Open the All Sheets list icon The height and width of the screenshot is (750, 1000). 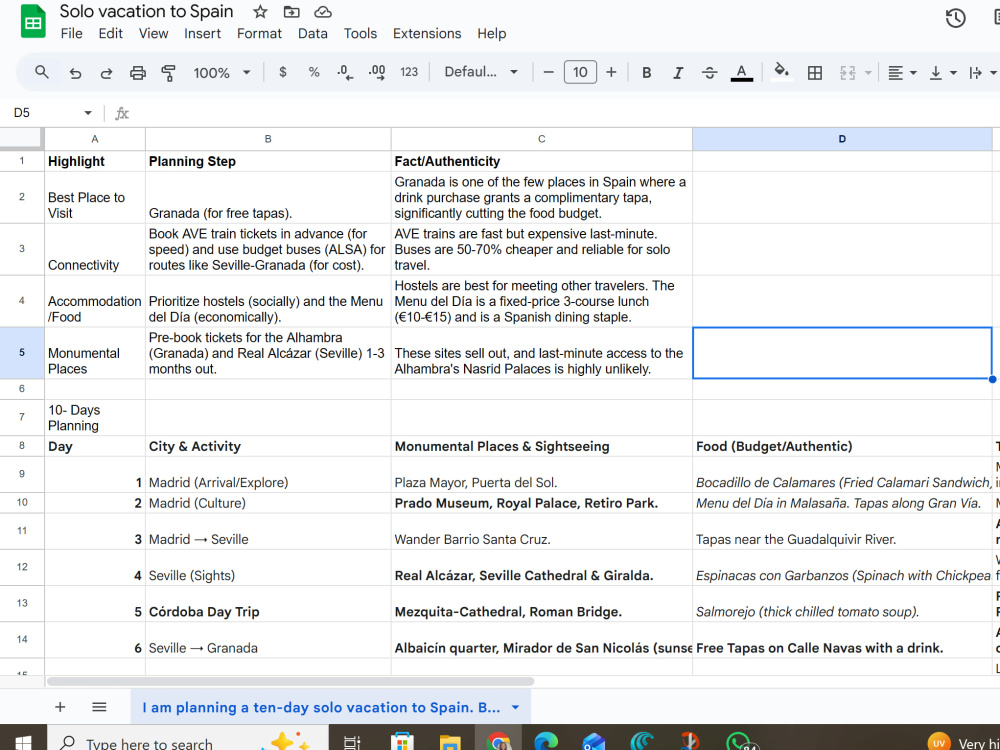pyautogui.click(x=99, y=707)
